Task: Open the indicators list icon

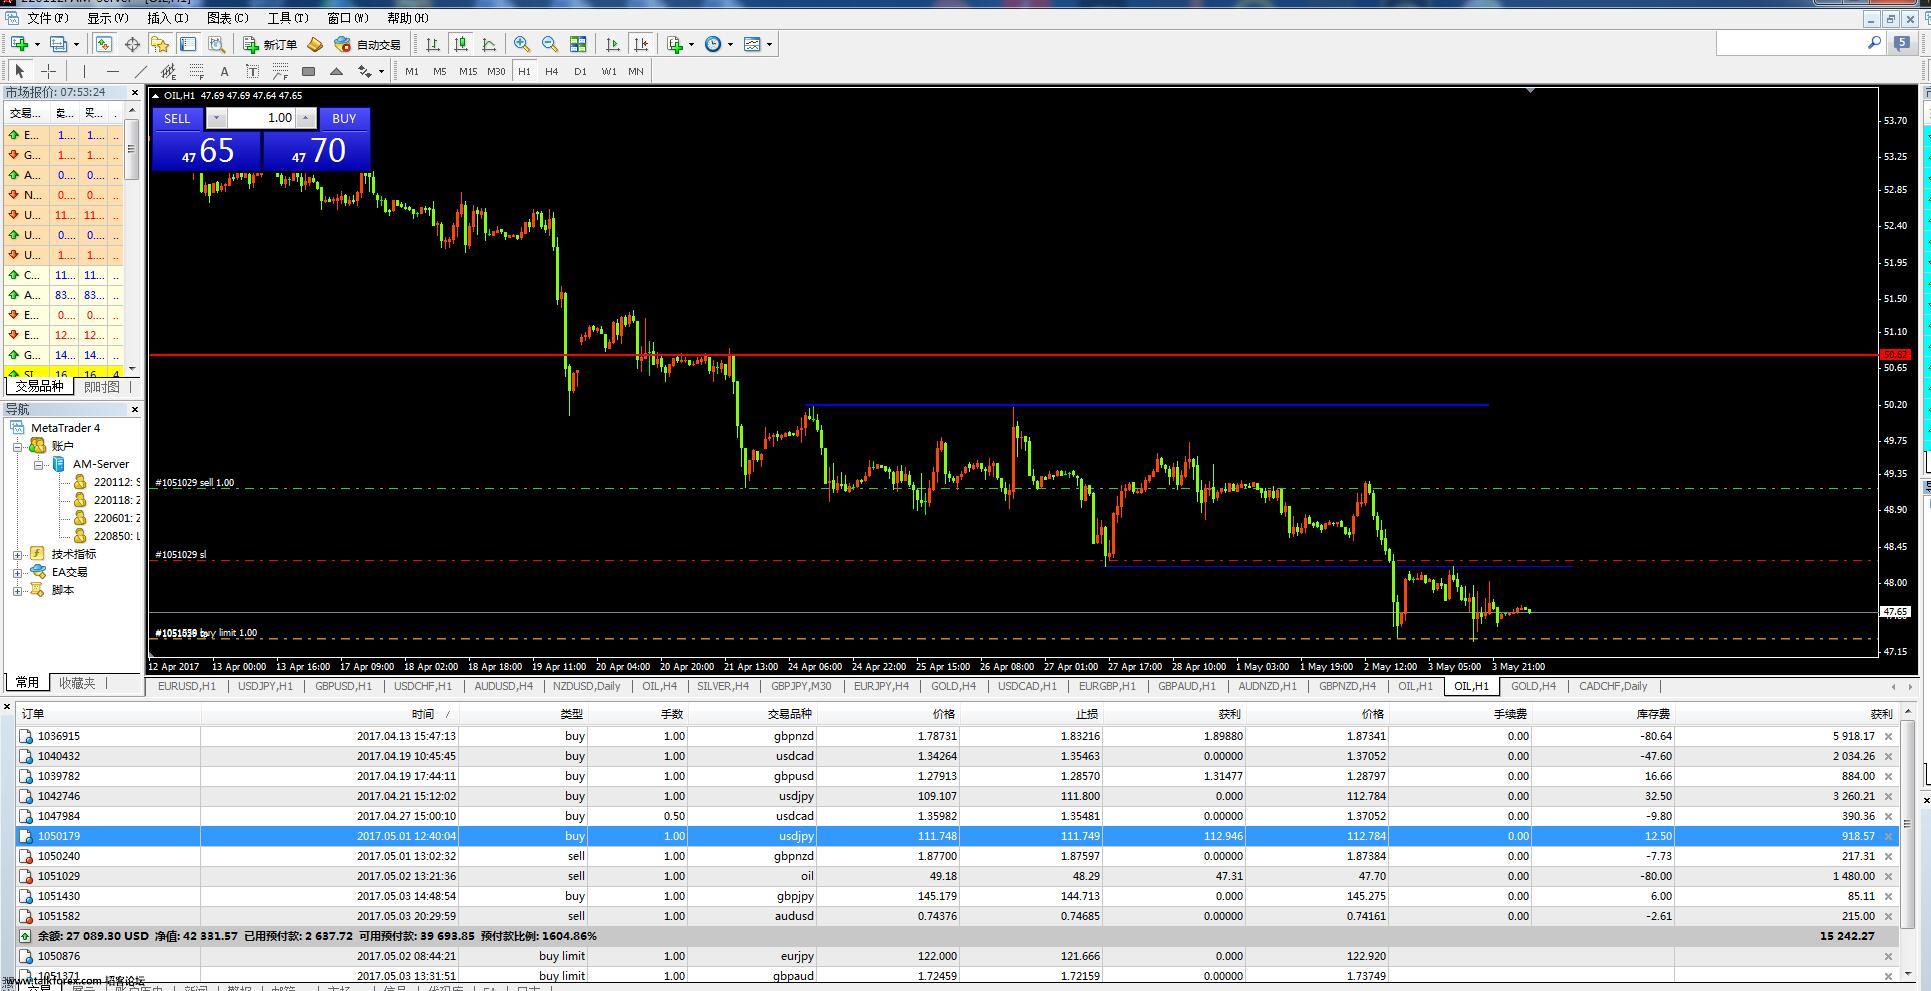Action: (676, 44)
